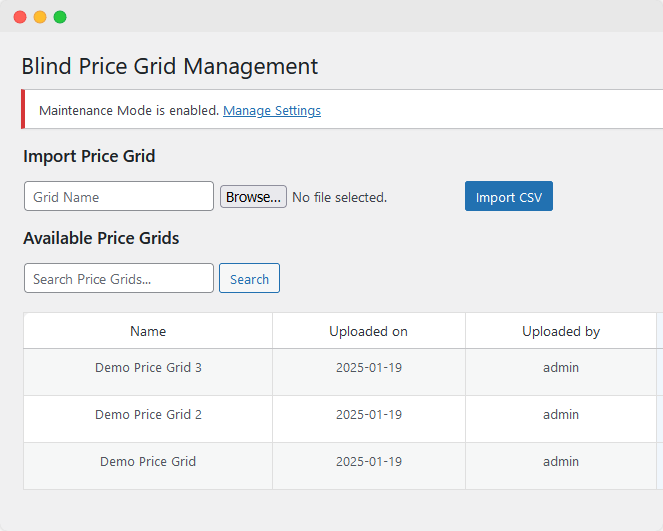Select the Demo Price Grid 2 name
Viewport: 663px width, 531px height.
[x=148, y=415]
